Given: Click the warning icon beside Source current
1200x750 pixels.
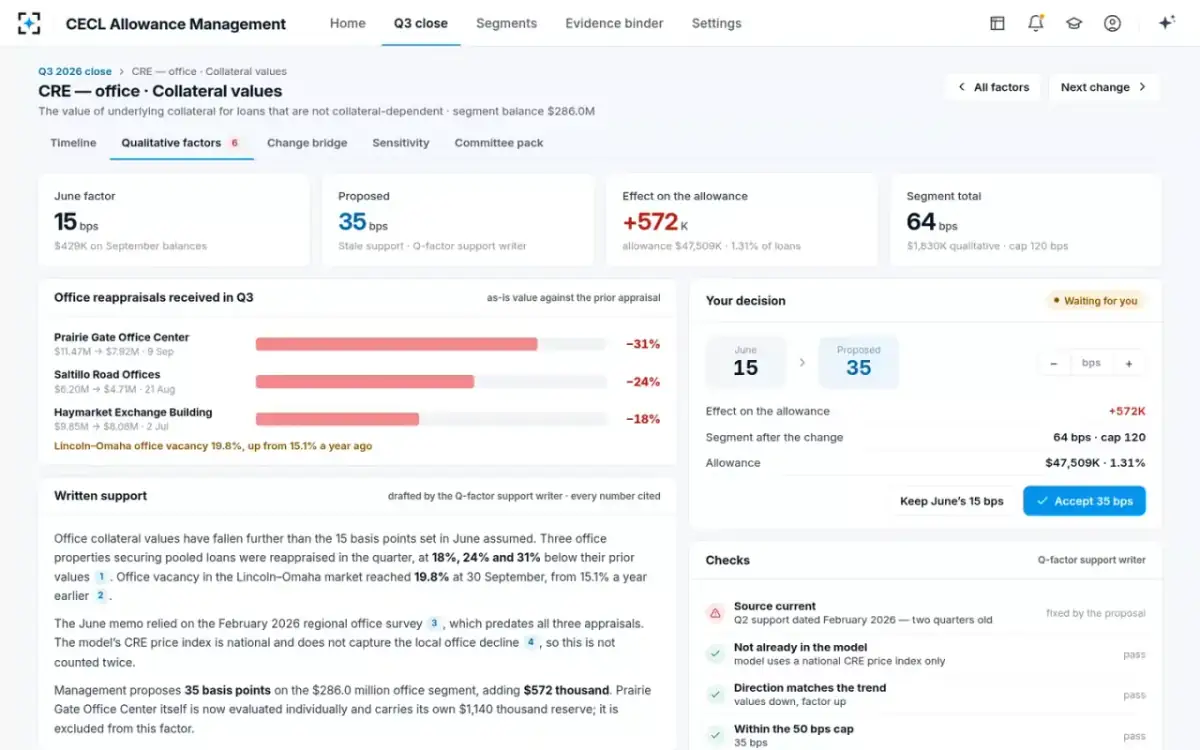Looking at the screenshot, I should [715, 613].
